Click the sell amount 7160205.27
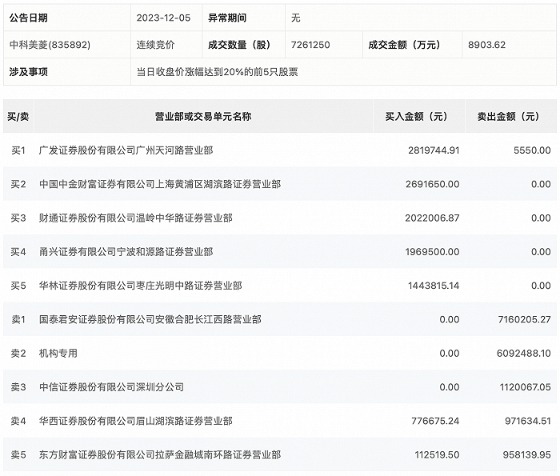 [x=524, y=319]
